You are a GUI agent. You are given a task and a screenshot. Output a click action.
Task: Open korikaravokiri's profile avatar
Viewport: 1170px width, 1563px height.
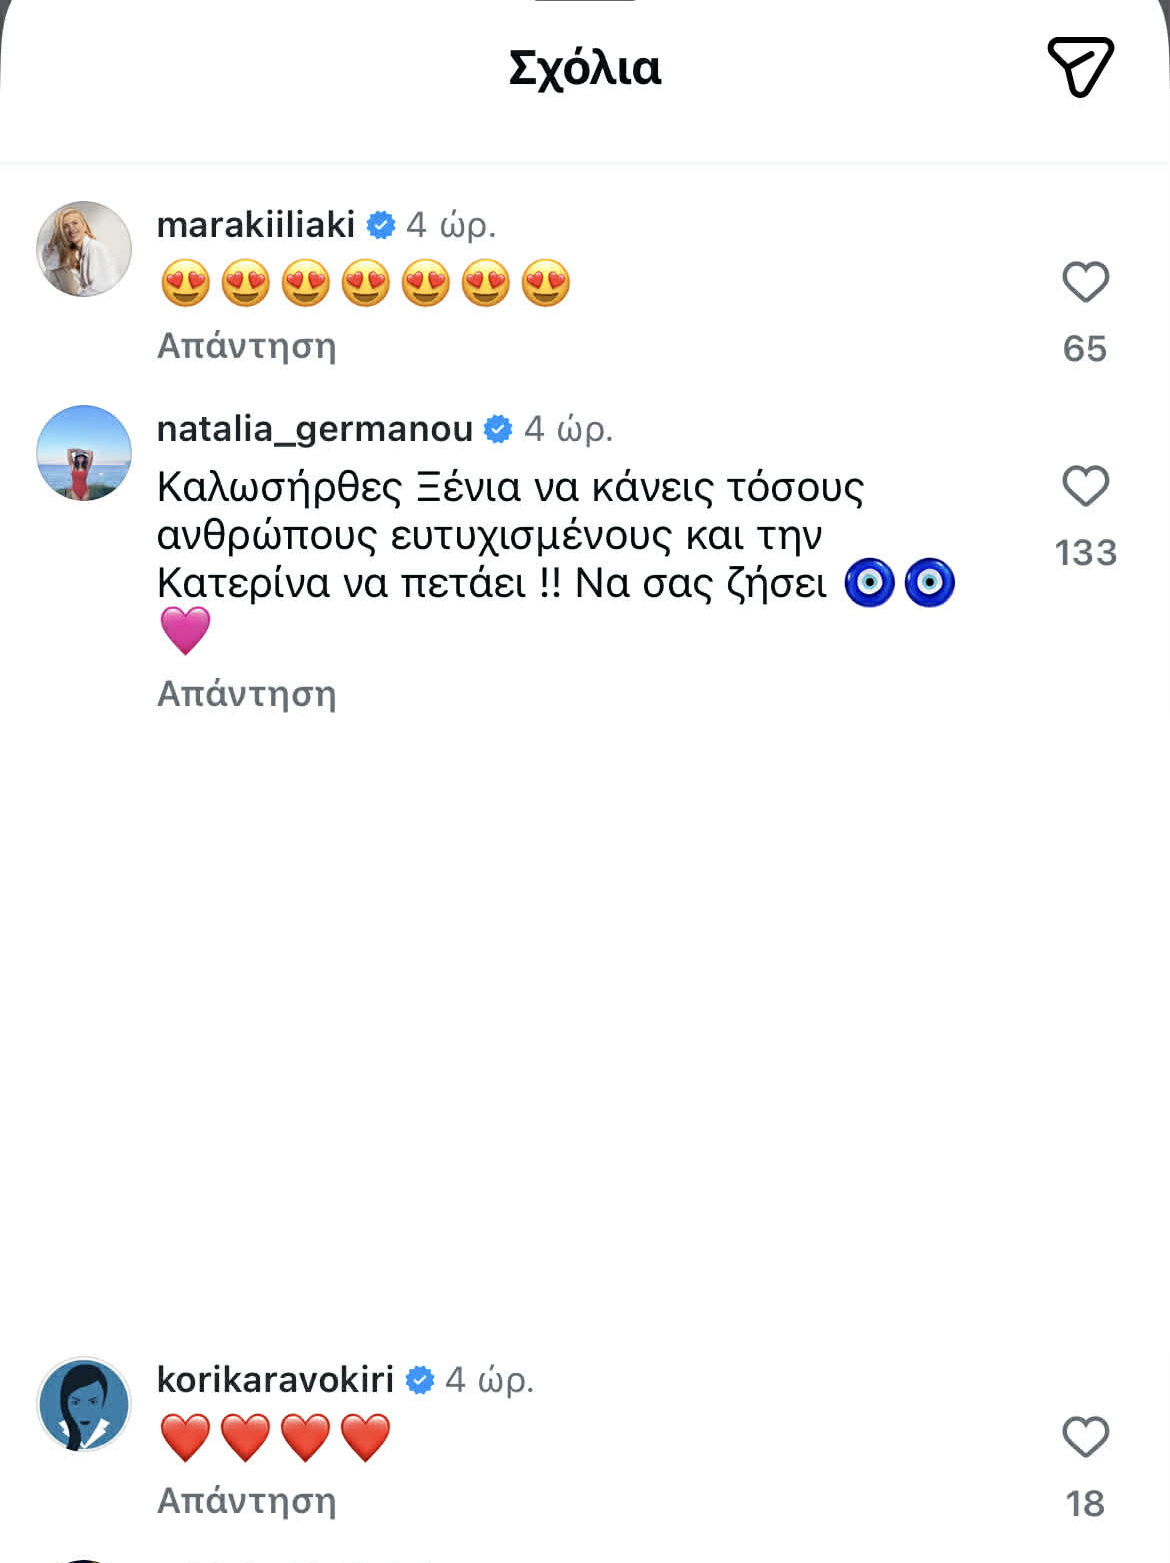[x=84, y=1404]
